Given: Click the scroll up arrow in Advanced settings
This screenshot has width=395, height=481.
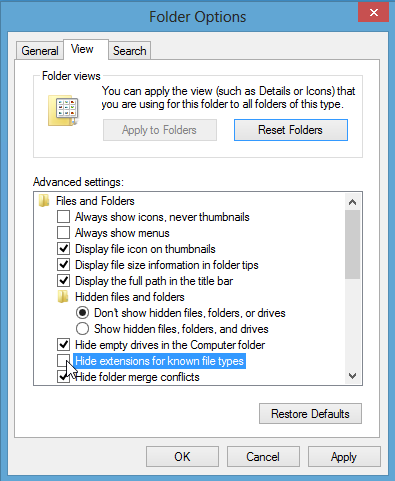Looking at the screenshot, I should tap(353, 202).
